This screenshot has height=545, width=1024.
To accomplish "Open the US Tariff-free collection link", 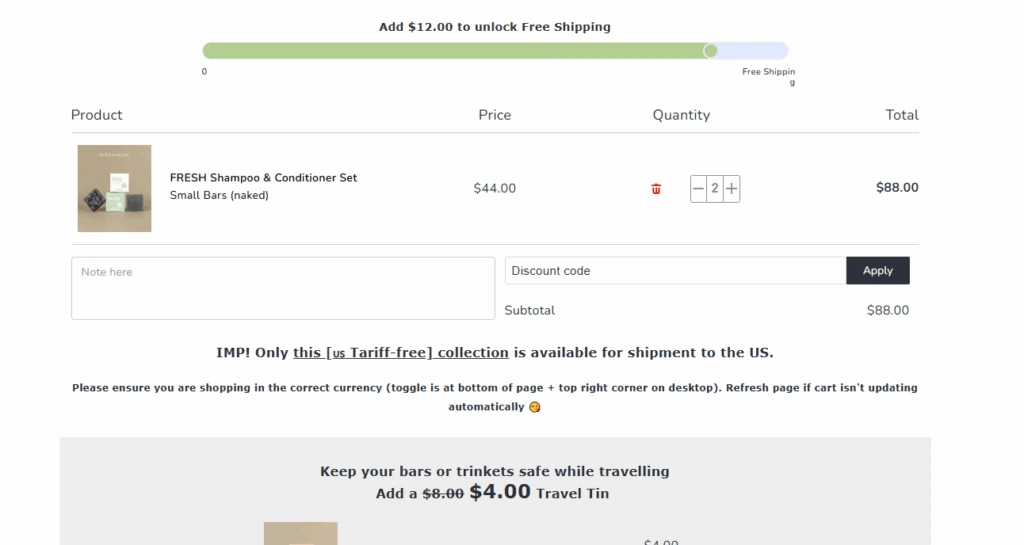I will [x=400, y=353].
